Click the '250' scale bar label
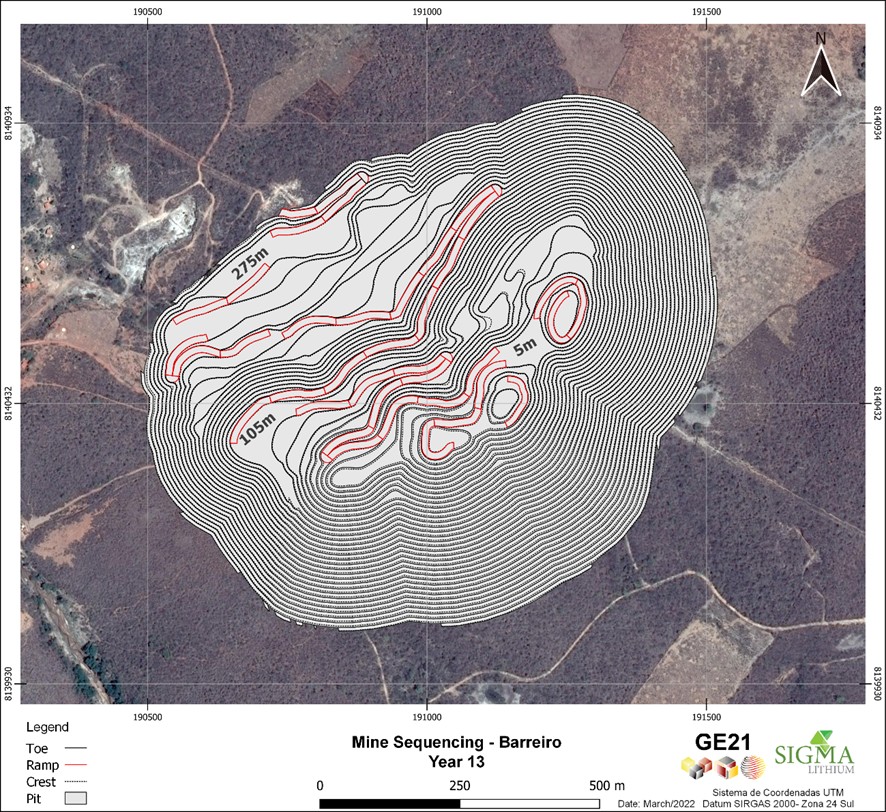886x812 pixels. pyautogui.click(x=460, y=784)
